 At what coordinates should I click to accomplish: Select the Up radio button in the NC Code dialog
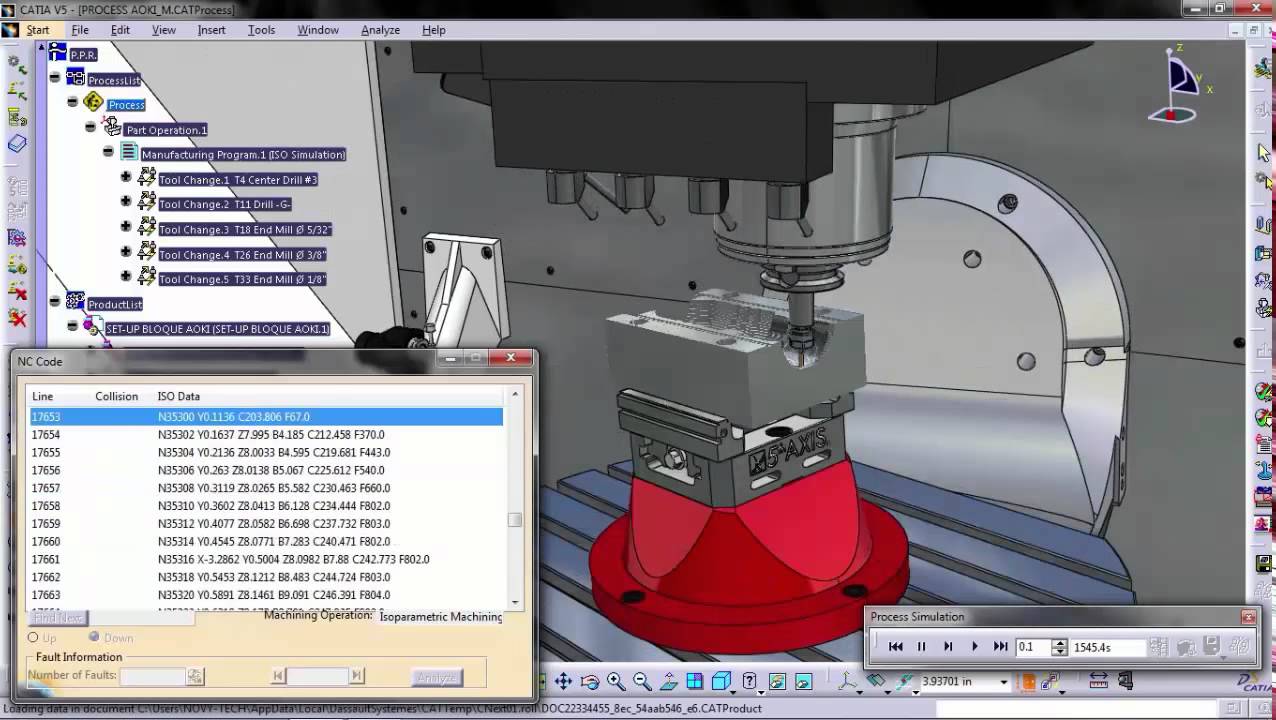[x=33, y=637]
